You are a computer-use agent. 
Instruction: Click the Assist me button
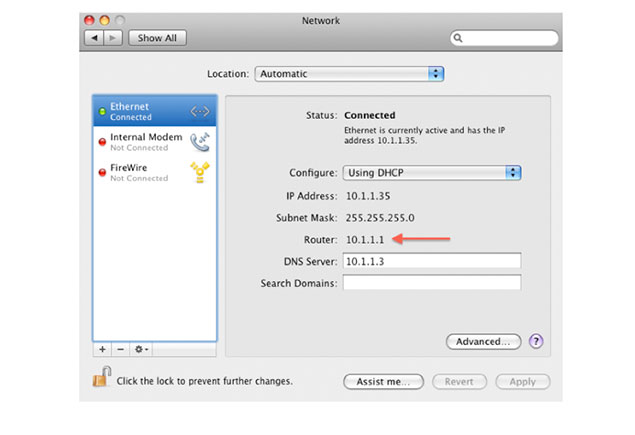pyautogui.click(x=383, y=382)
